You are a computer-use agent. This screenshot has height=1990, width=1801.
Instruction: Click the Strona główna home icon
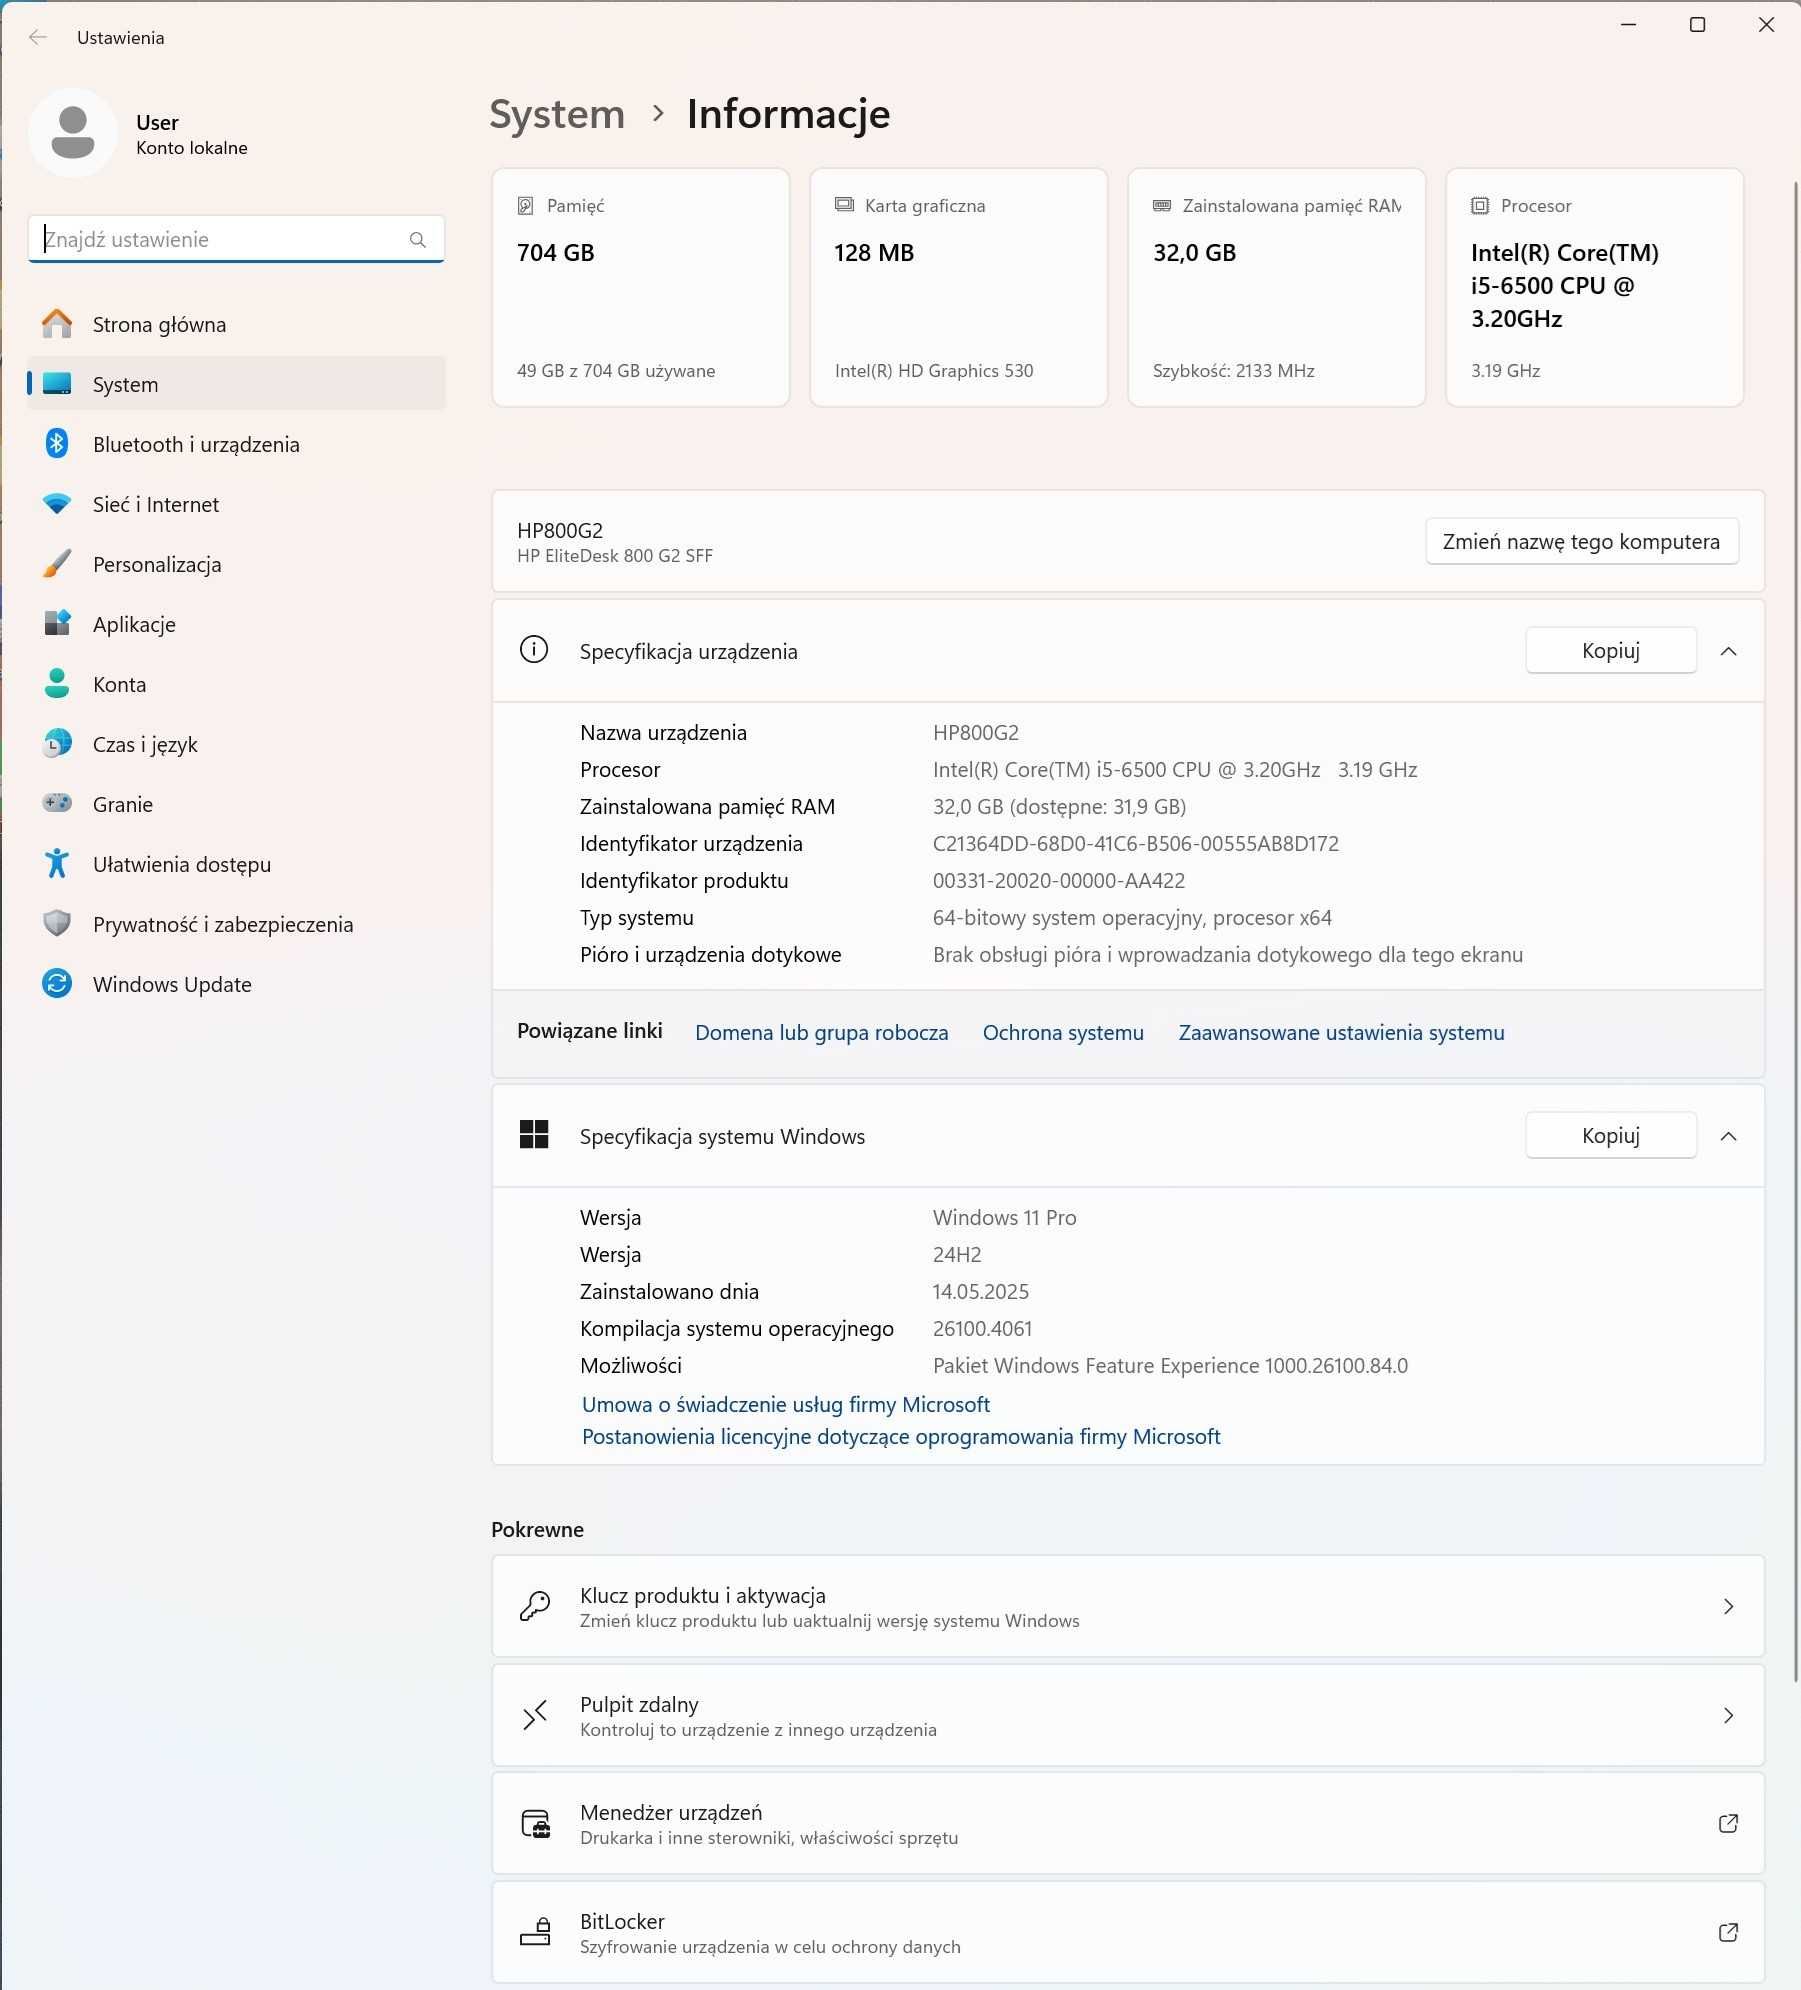(x=57, y=324)
